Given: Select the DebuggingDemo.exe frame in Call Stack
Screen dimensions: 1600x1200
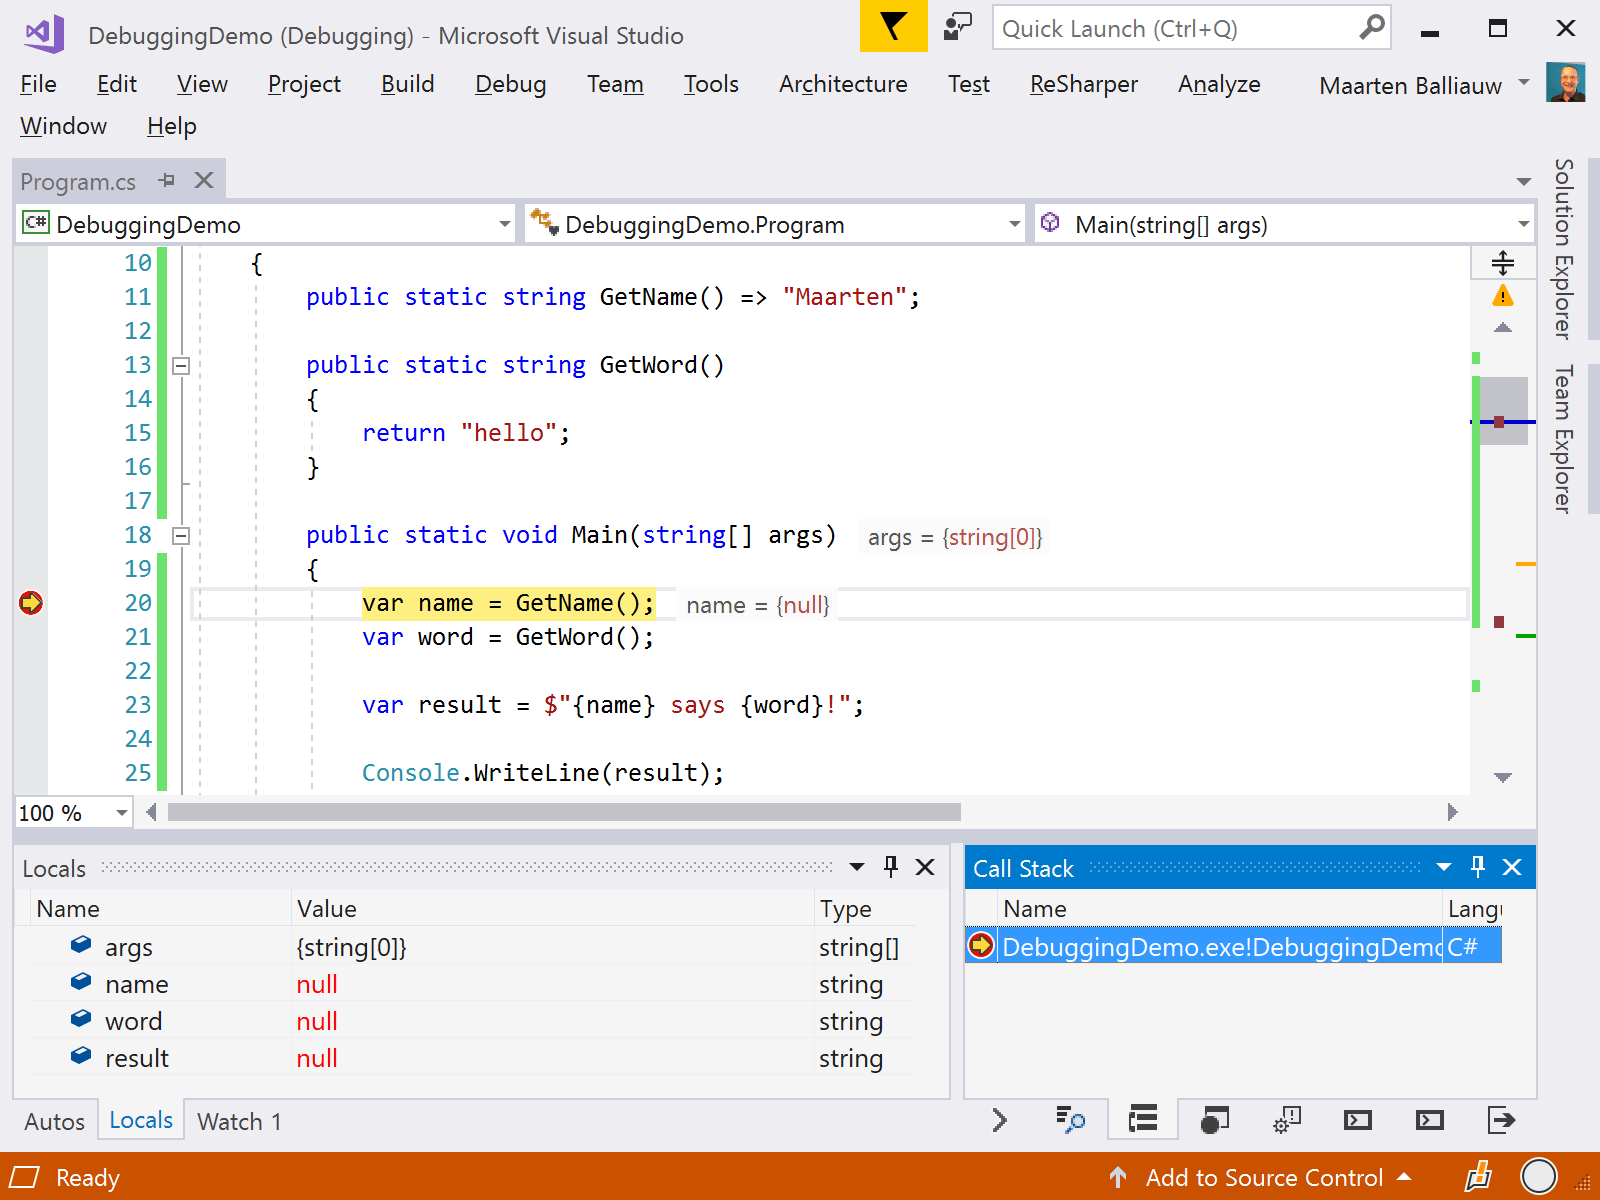Looking at the screenshot, I should coord(1200,947).
